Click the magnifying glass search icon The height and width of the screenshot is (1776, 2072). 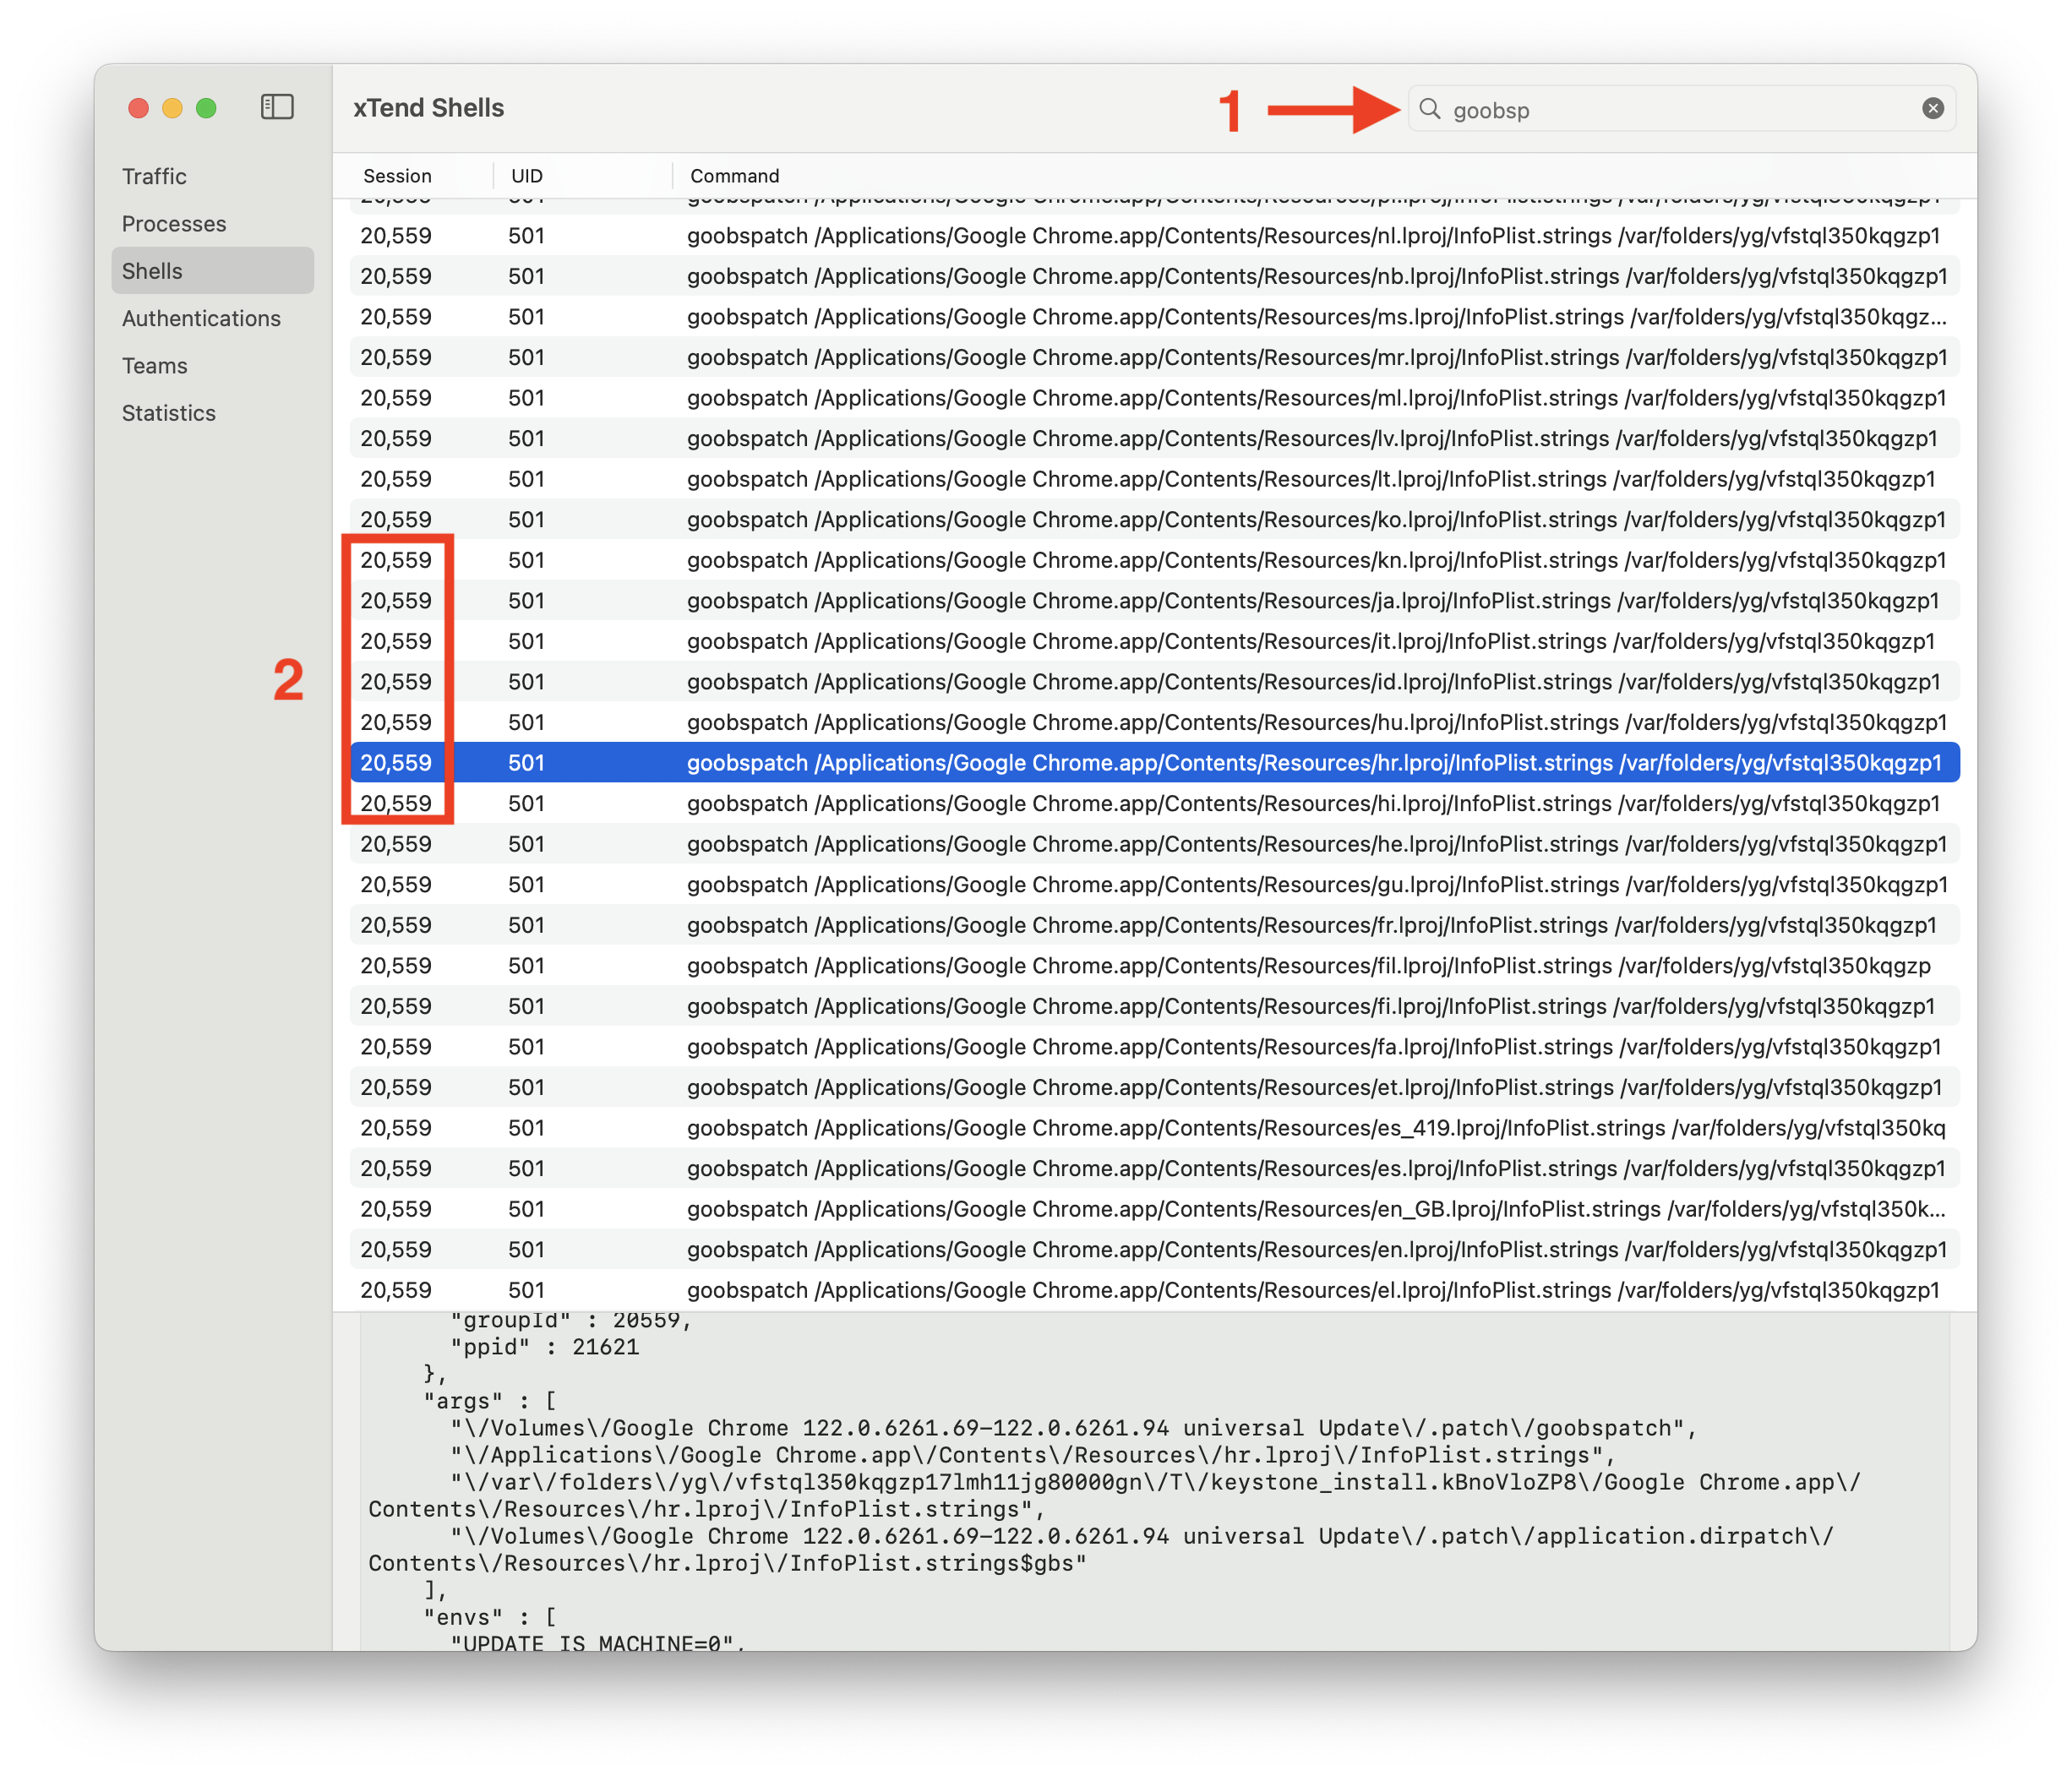click(1430, 109)
